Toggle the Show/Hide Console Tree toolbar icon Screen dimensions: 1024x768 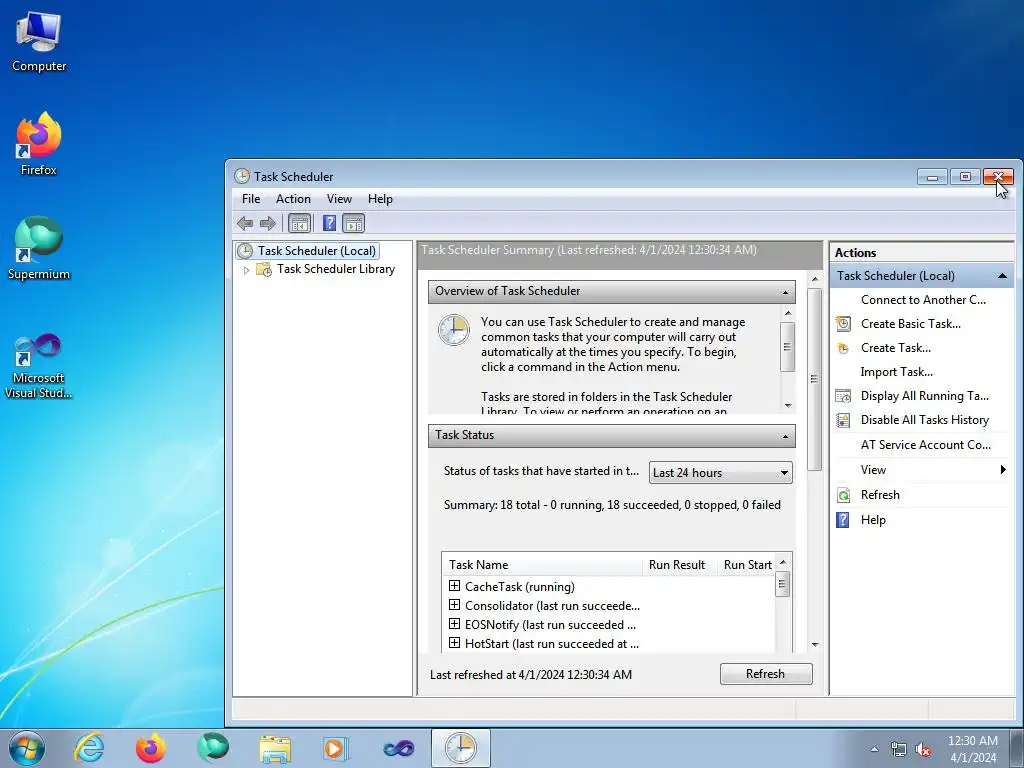click(300, 223)
